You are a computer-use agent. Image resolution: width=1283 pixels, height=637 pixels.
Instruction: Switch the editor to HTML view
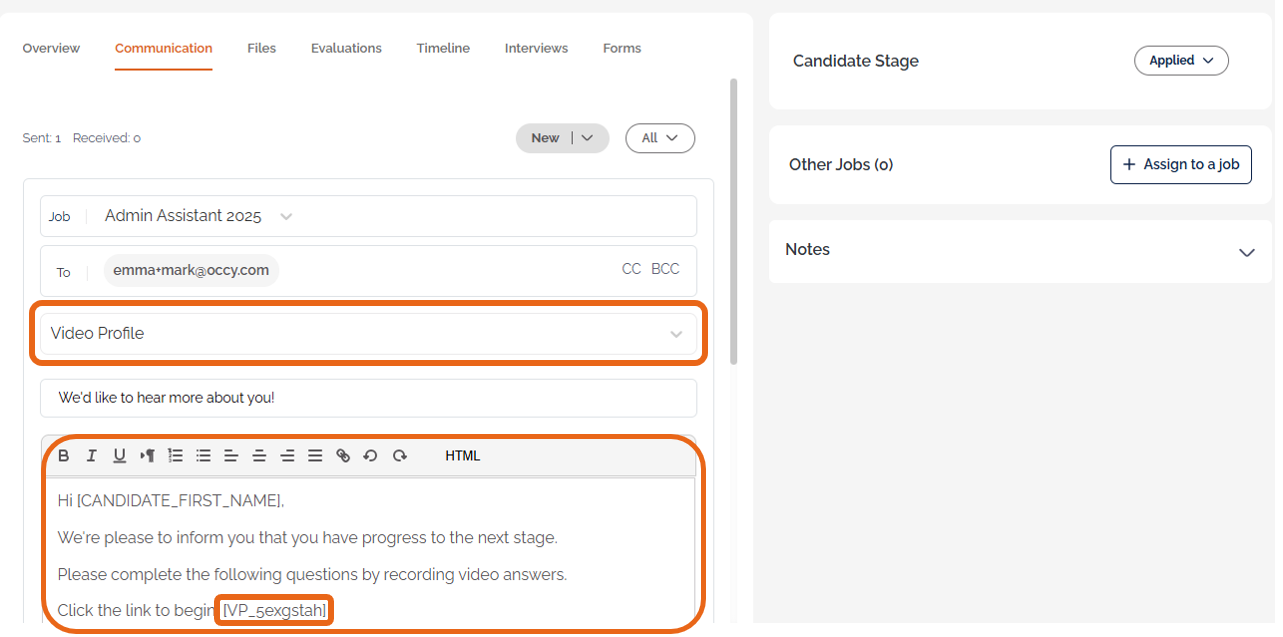click(463, 456)
